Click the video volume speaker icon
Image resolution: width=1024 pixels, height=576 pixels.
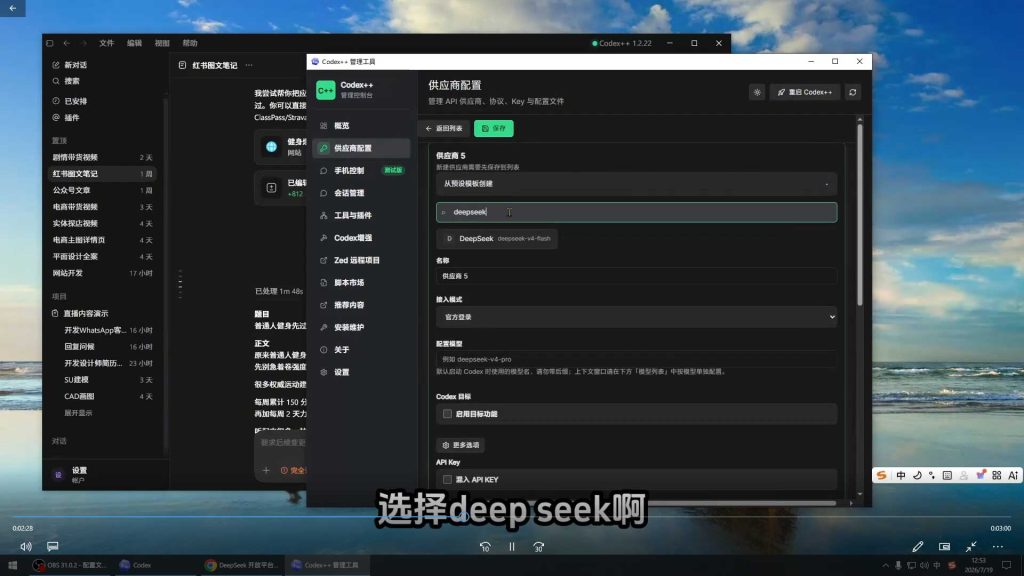(25, 547)
